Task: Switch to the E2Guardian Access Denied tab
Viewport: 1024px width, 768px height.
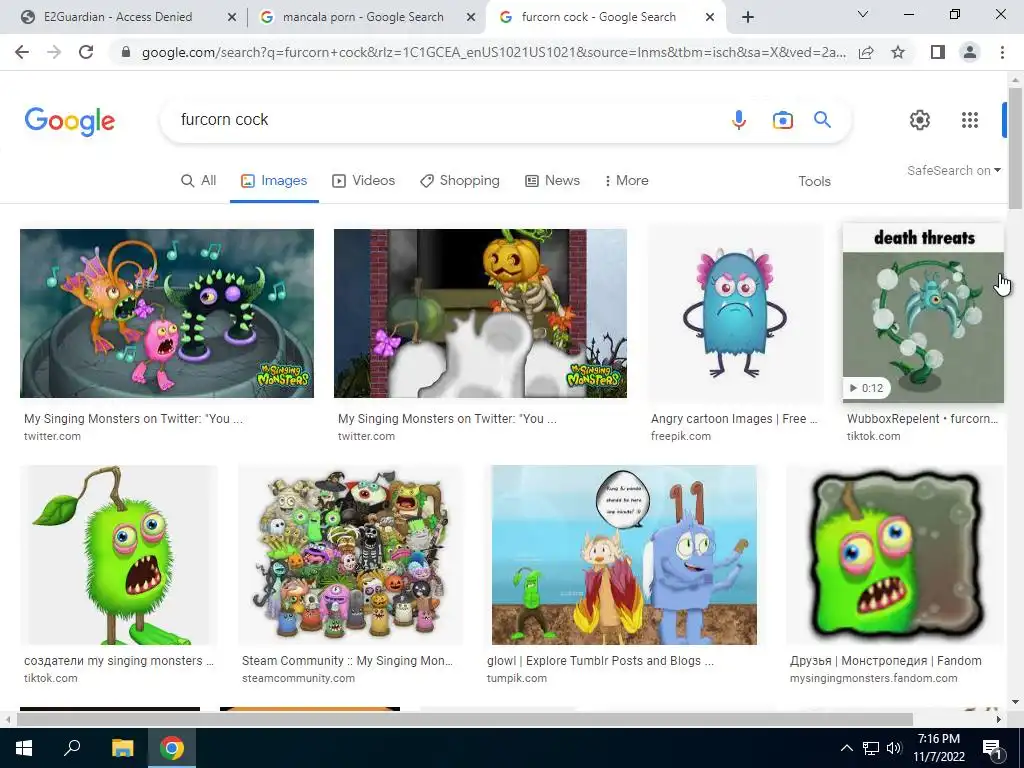Action: [x=118, y=17]
